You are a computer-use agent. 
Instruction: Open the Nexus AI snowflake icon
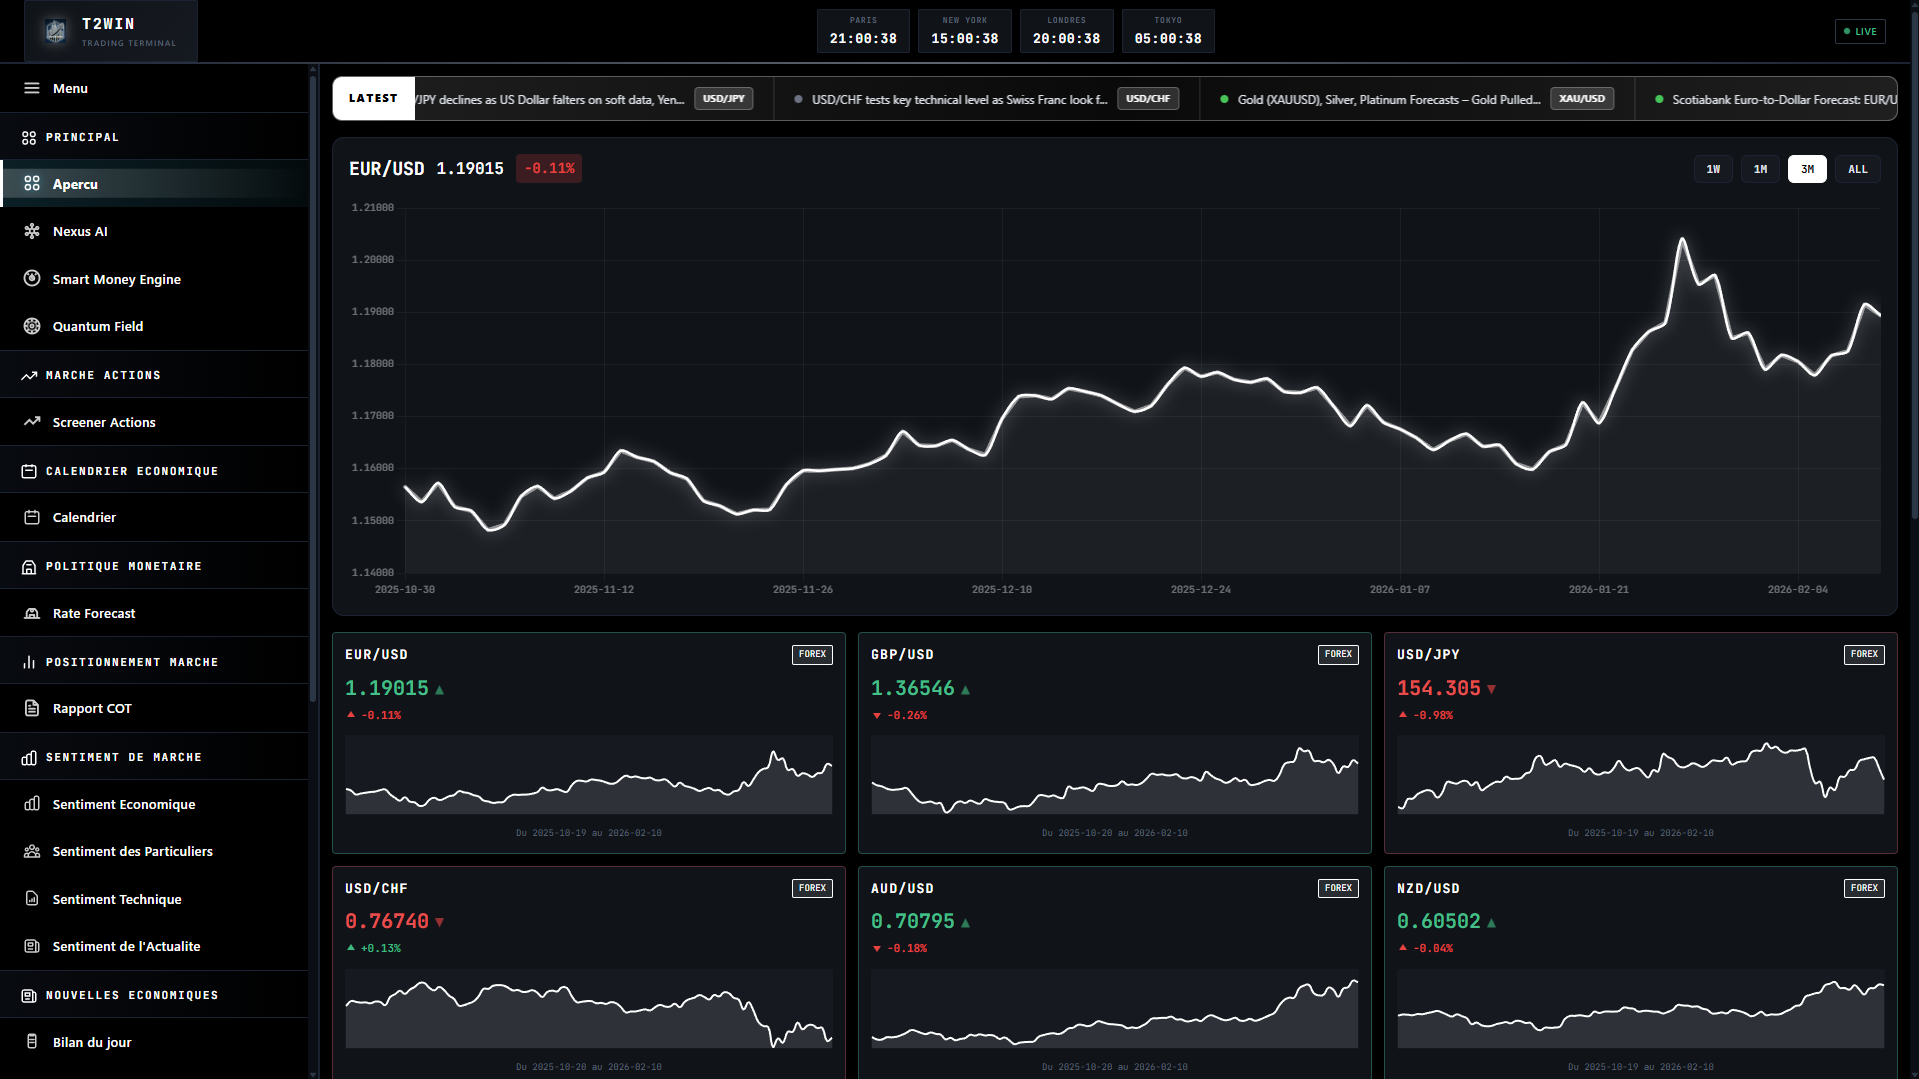[x=32, y=231]
